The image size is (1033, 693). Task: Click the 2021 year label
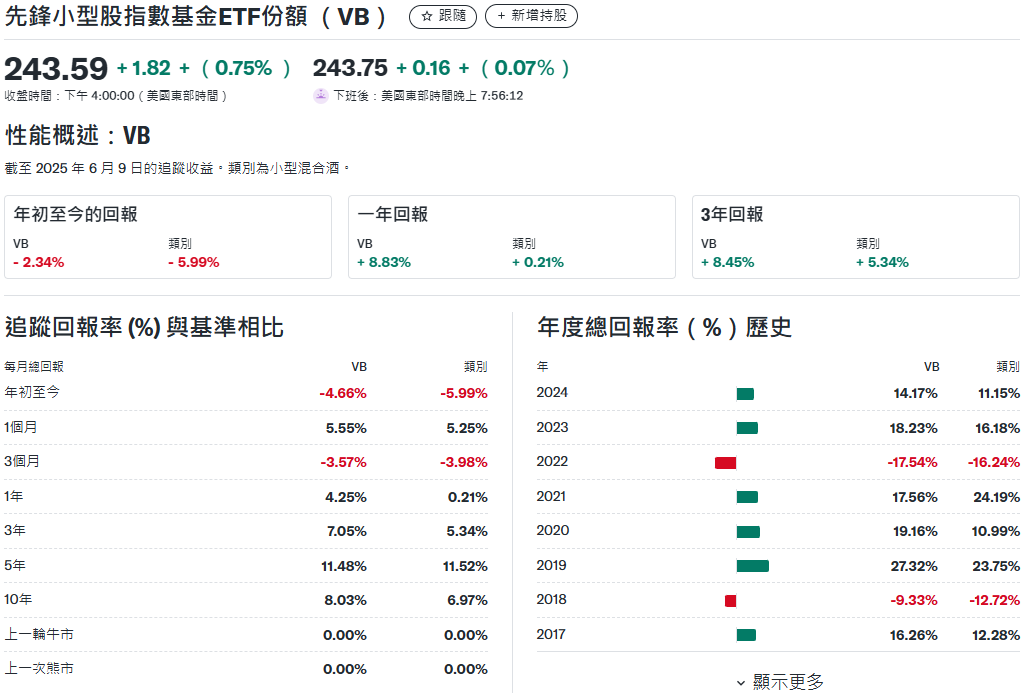551,497
